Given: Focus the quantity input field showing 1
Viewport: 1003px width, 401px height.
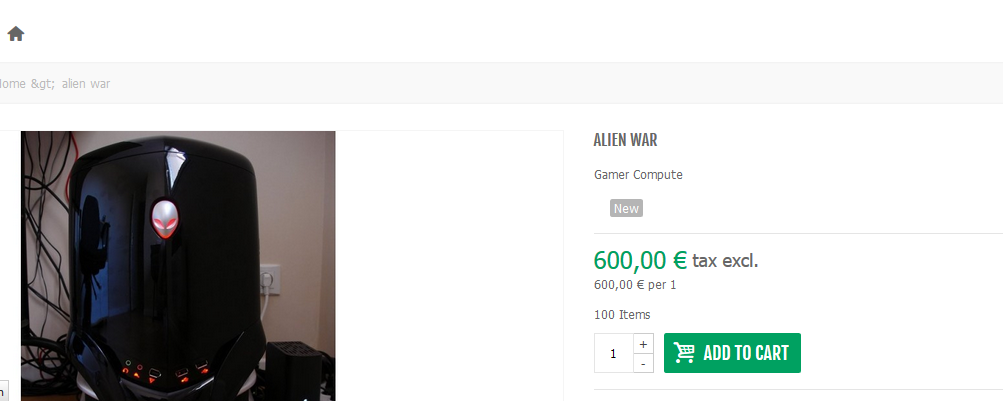Looking at the screenshot, I should tap(614, 353).
